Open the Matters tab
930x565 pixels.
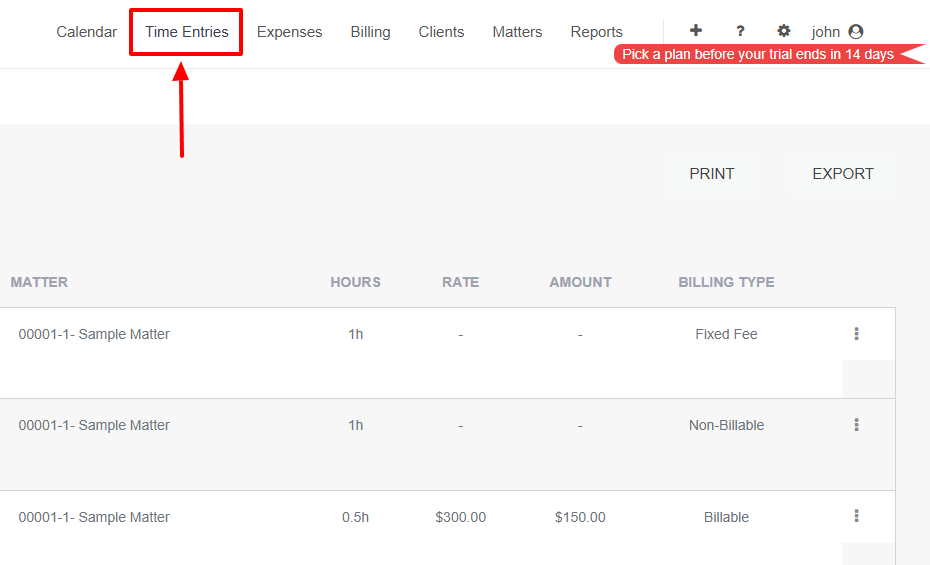(x=517, y=32)
